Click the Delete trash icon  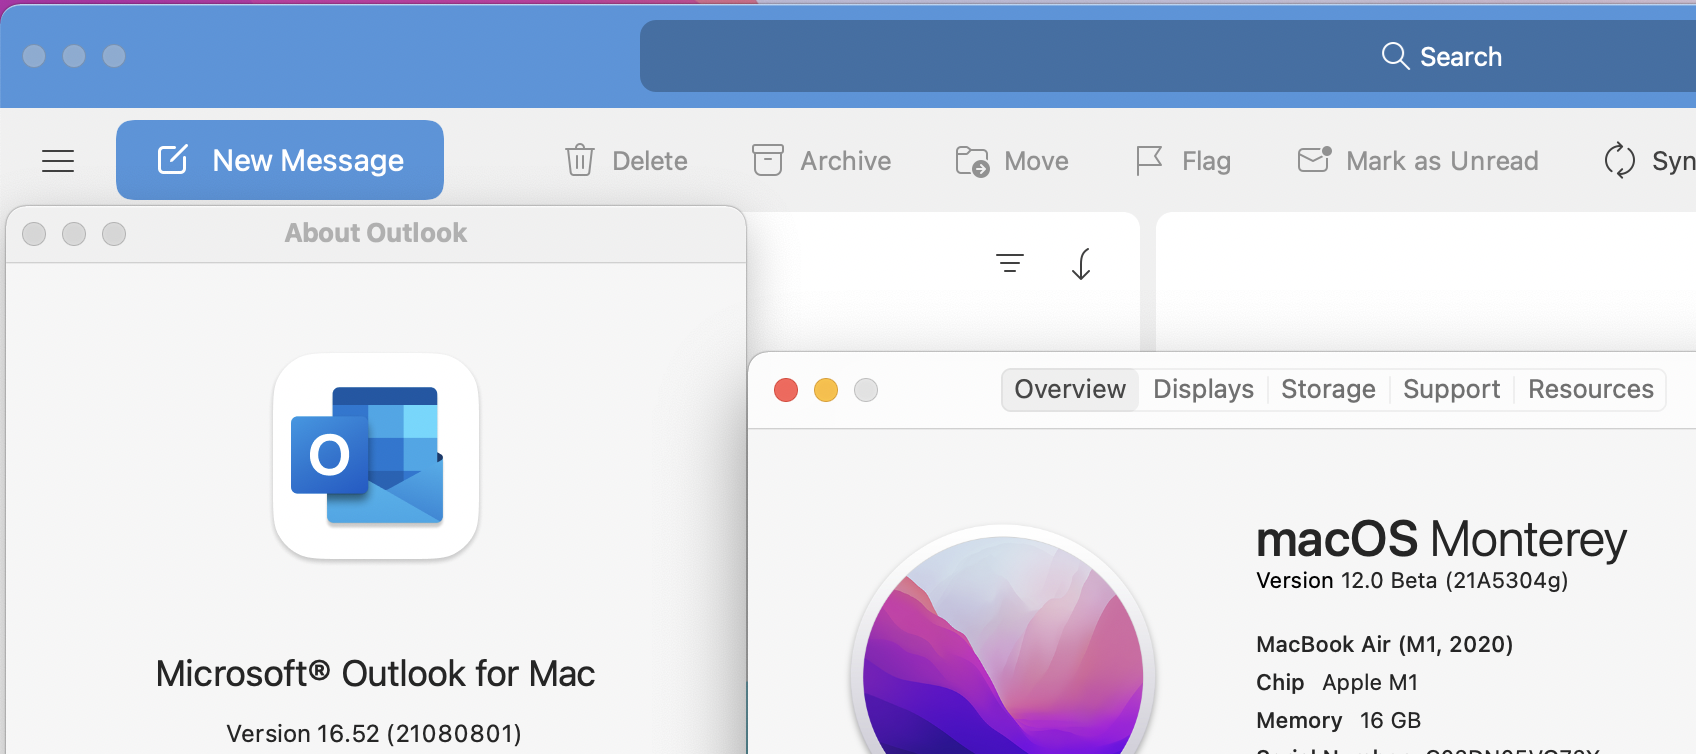pos(580,160)
